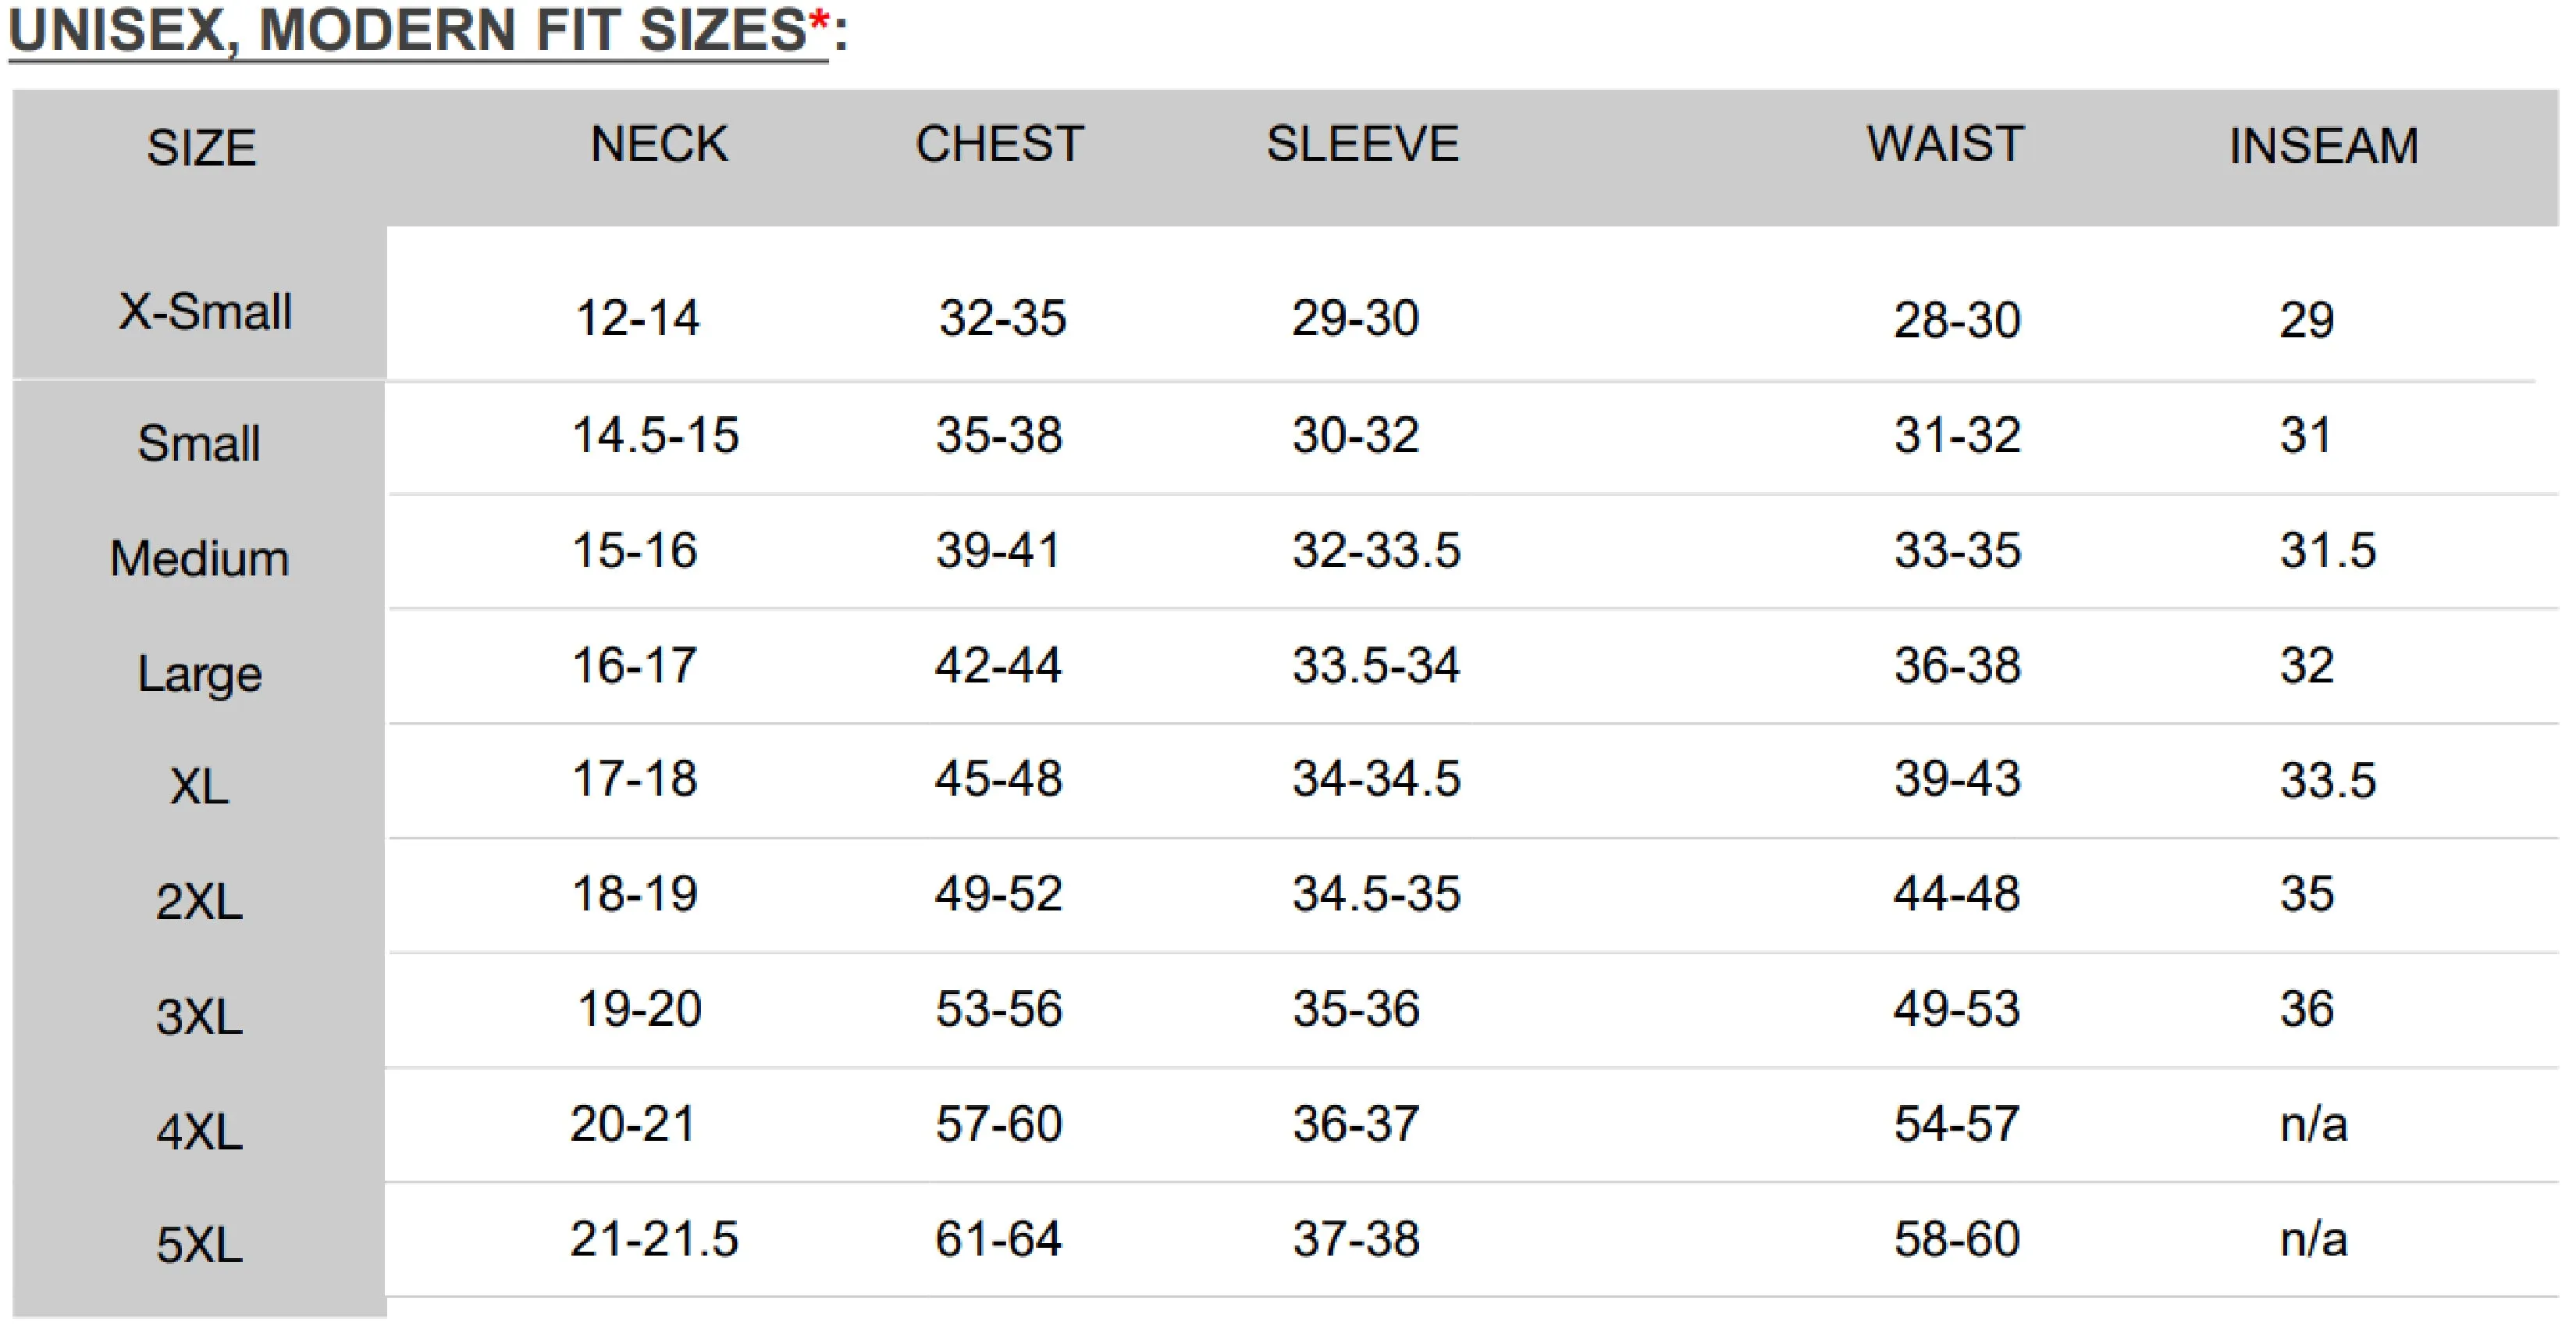Select the SLEEVE column header
The image size is (2576, 1329).
[x=1362, y=144]
